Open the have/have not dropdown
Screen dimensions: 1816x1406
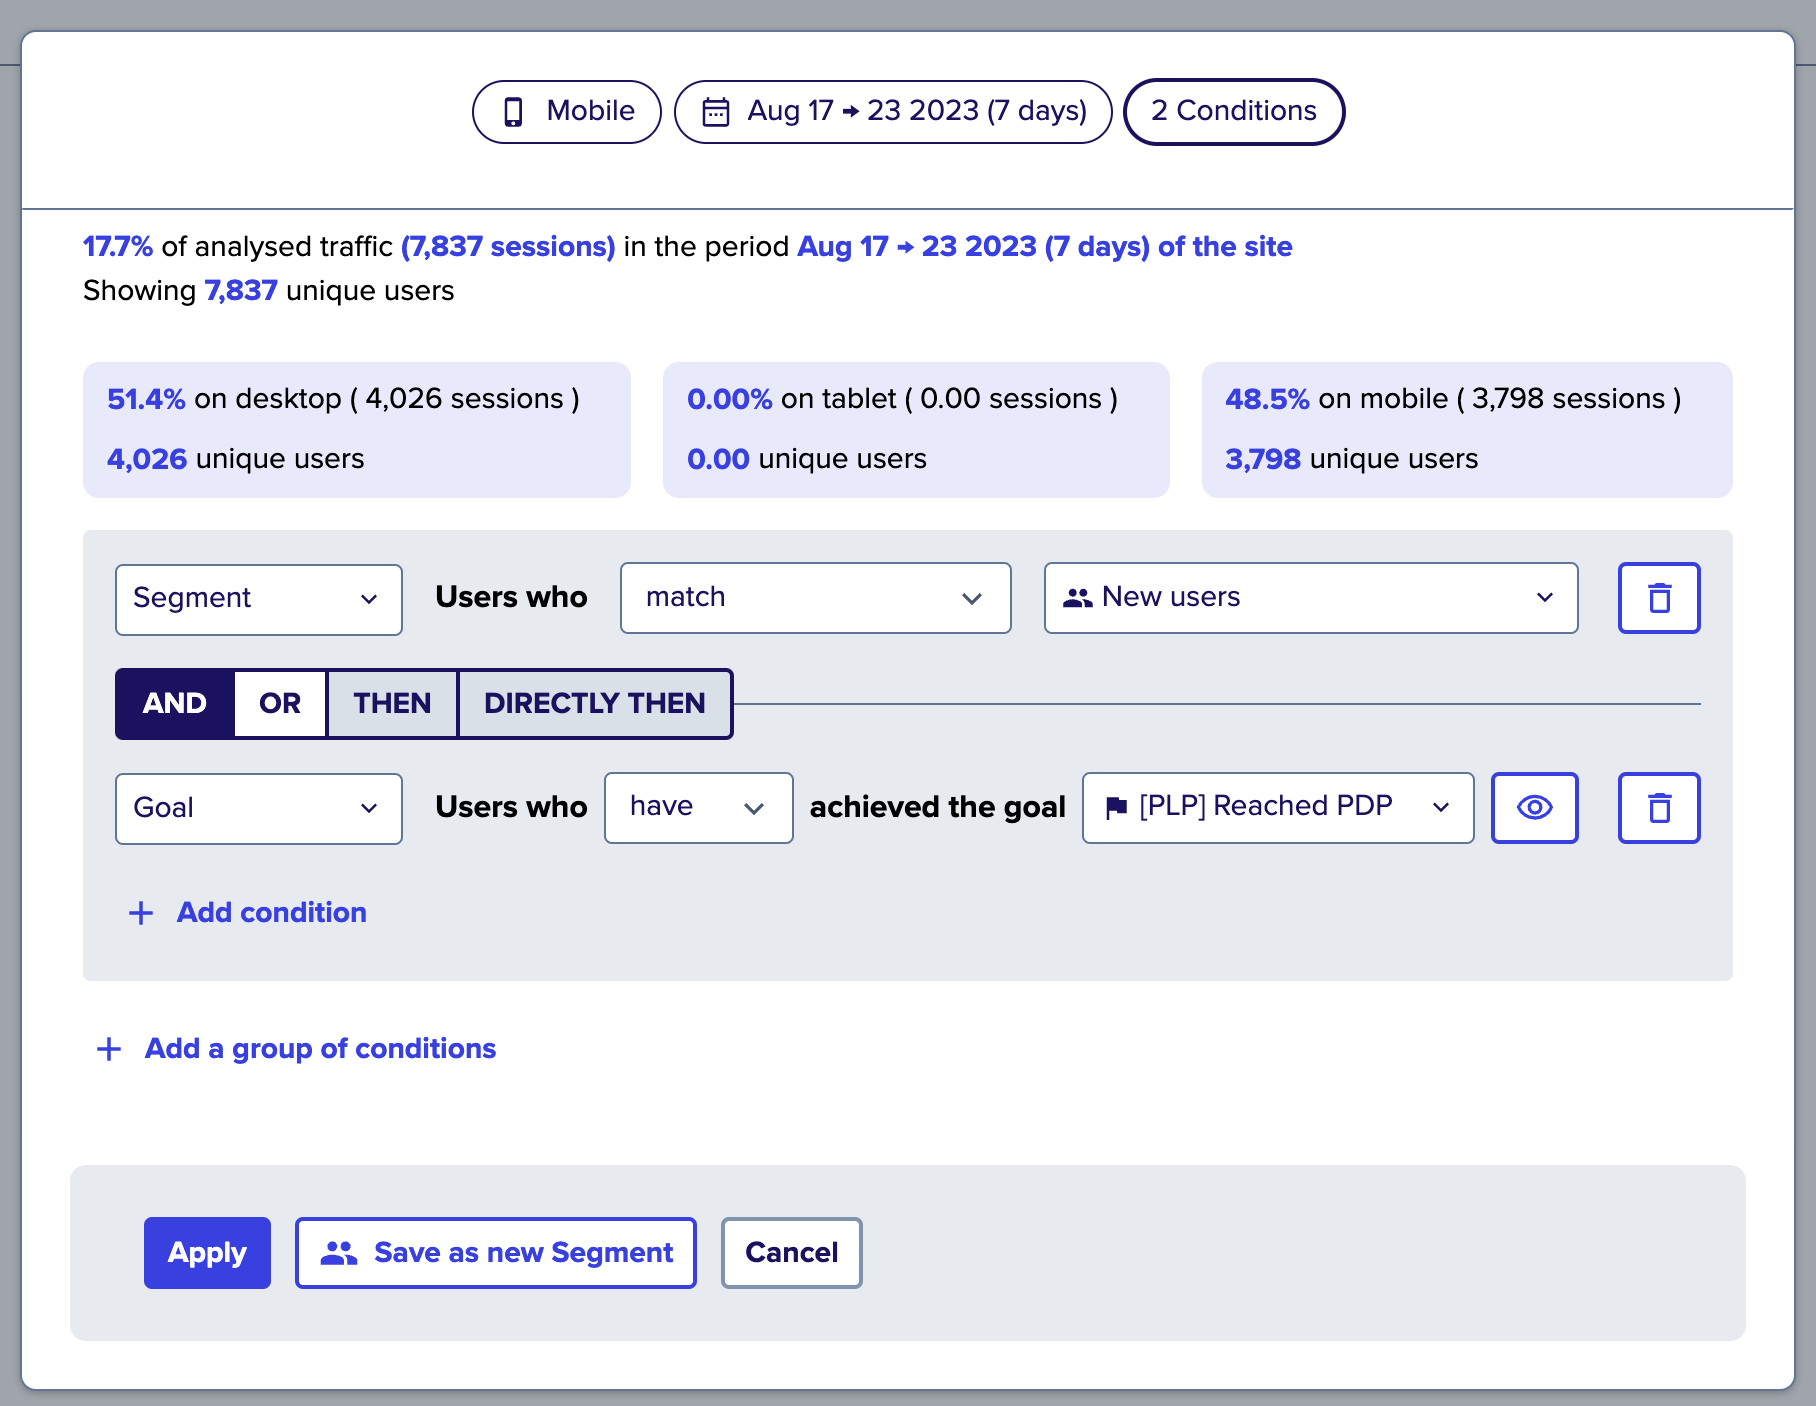tap(699, 808)
